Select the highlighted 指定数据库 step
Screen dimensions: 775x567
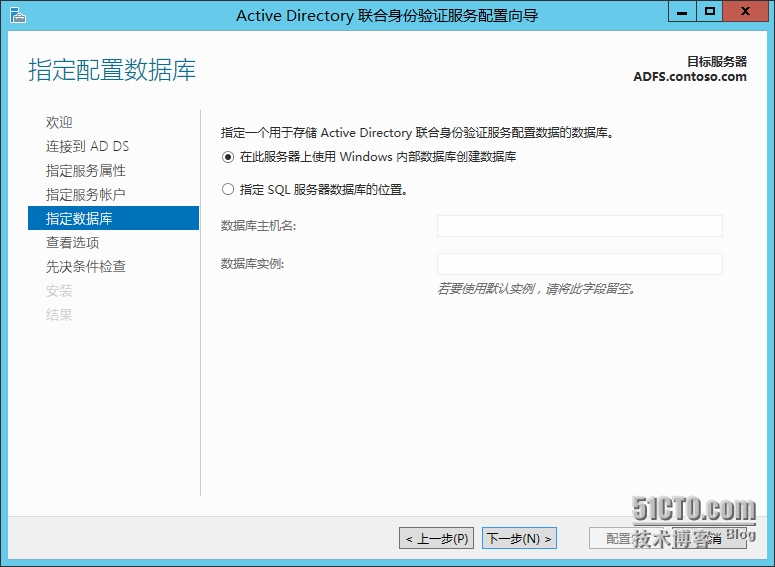(x=80, y=218)
